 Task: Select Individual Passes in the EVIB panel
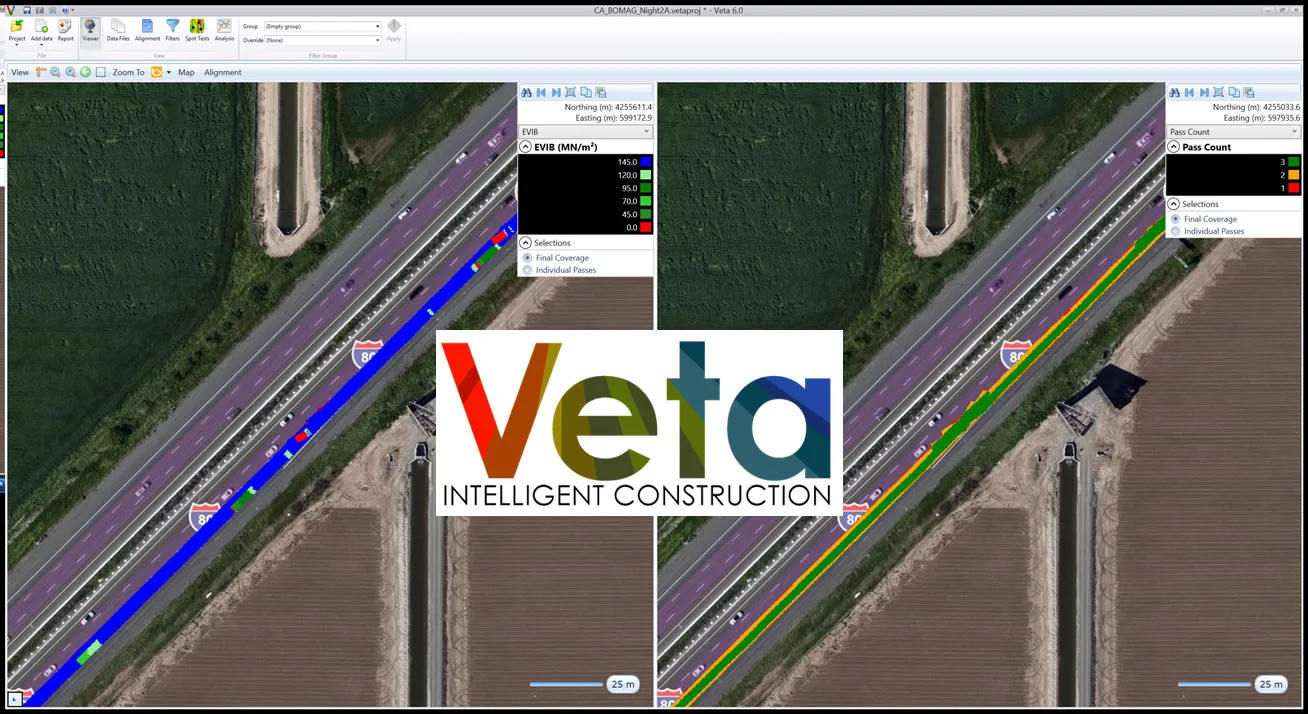560,270
